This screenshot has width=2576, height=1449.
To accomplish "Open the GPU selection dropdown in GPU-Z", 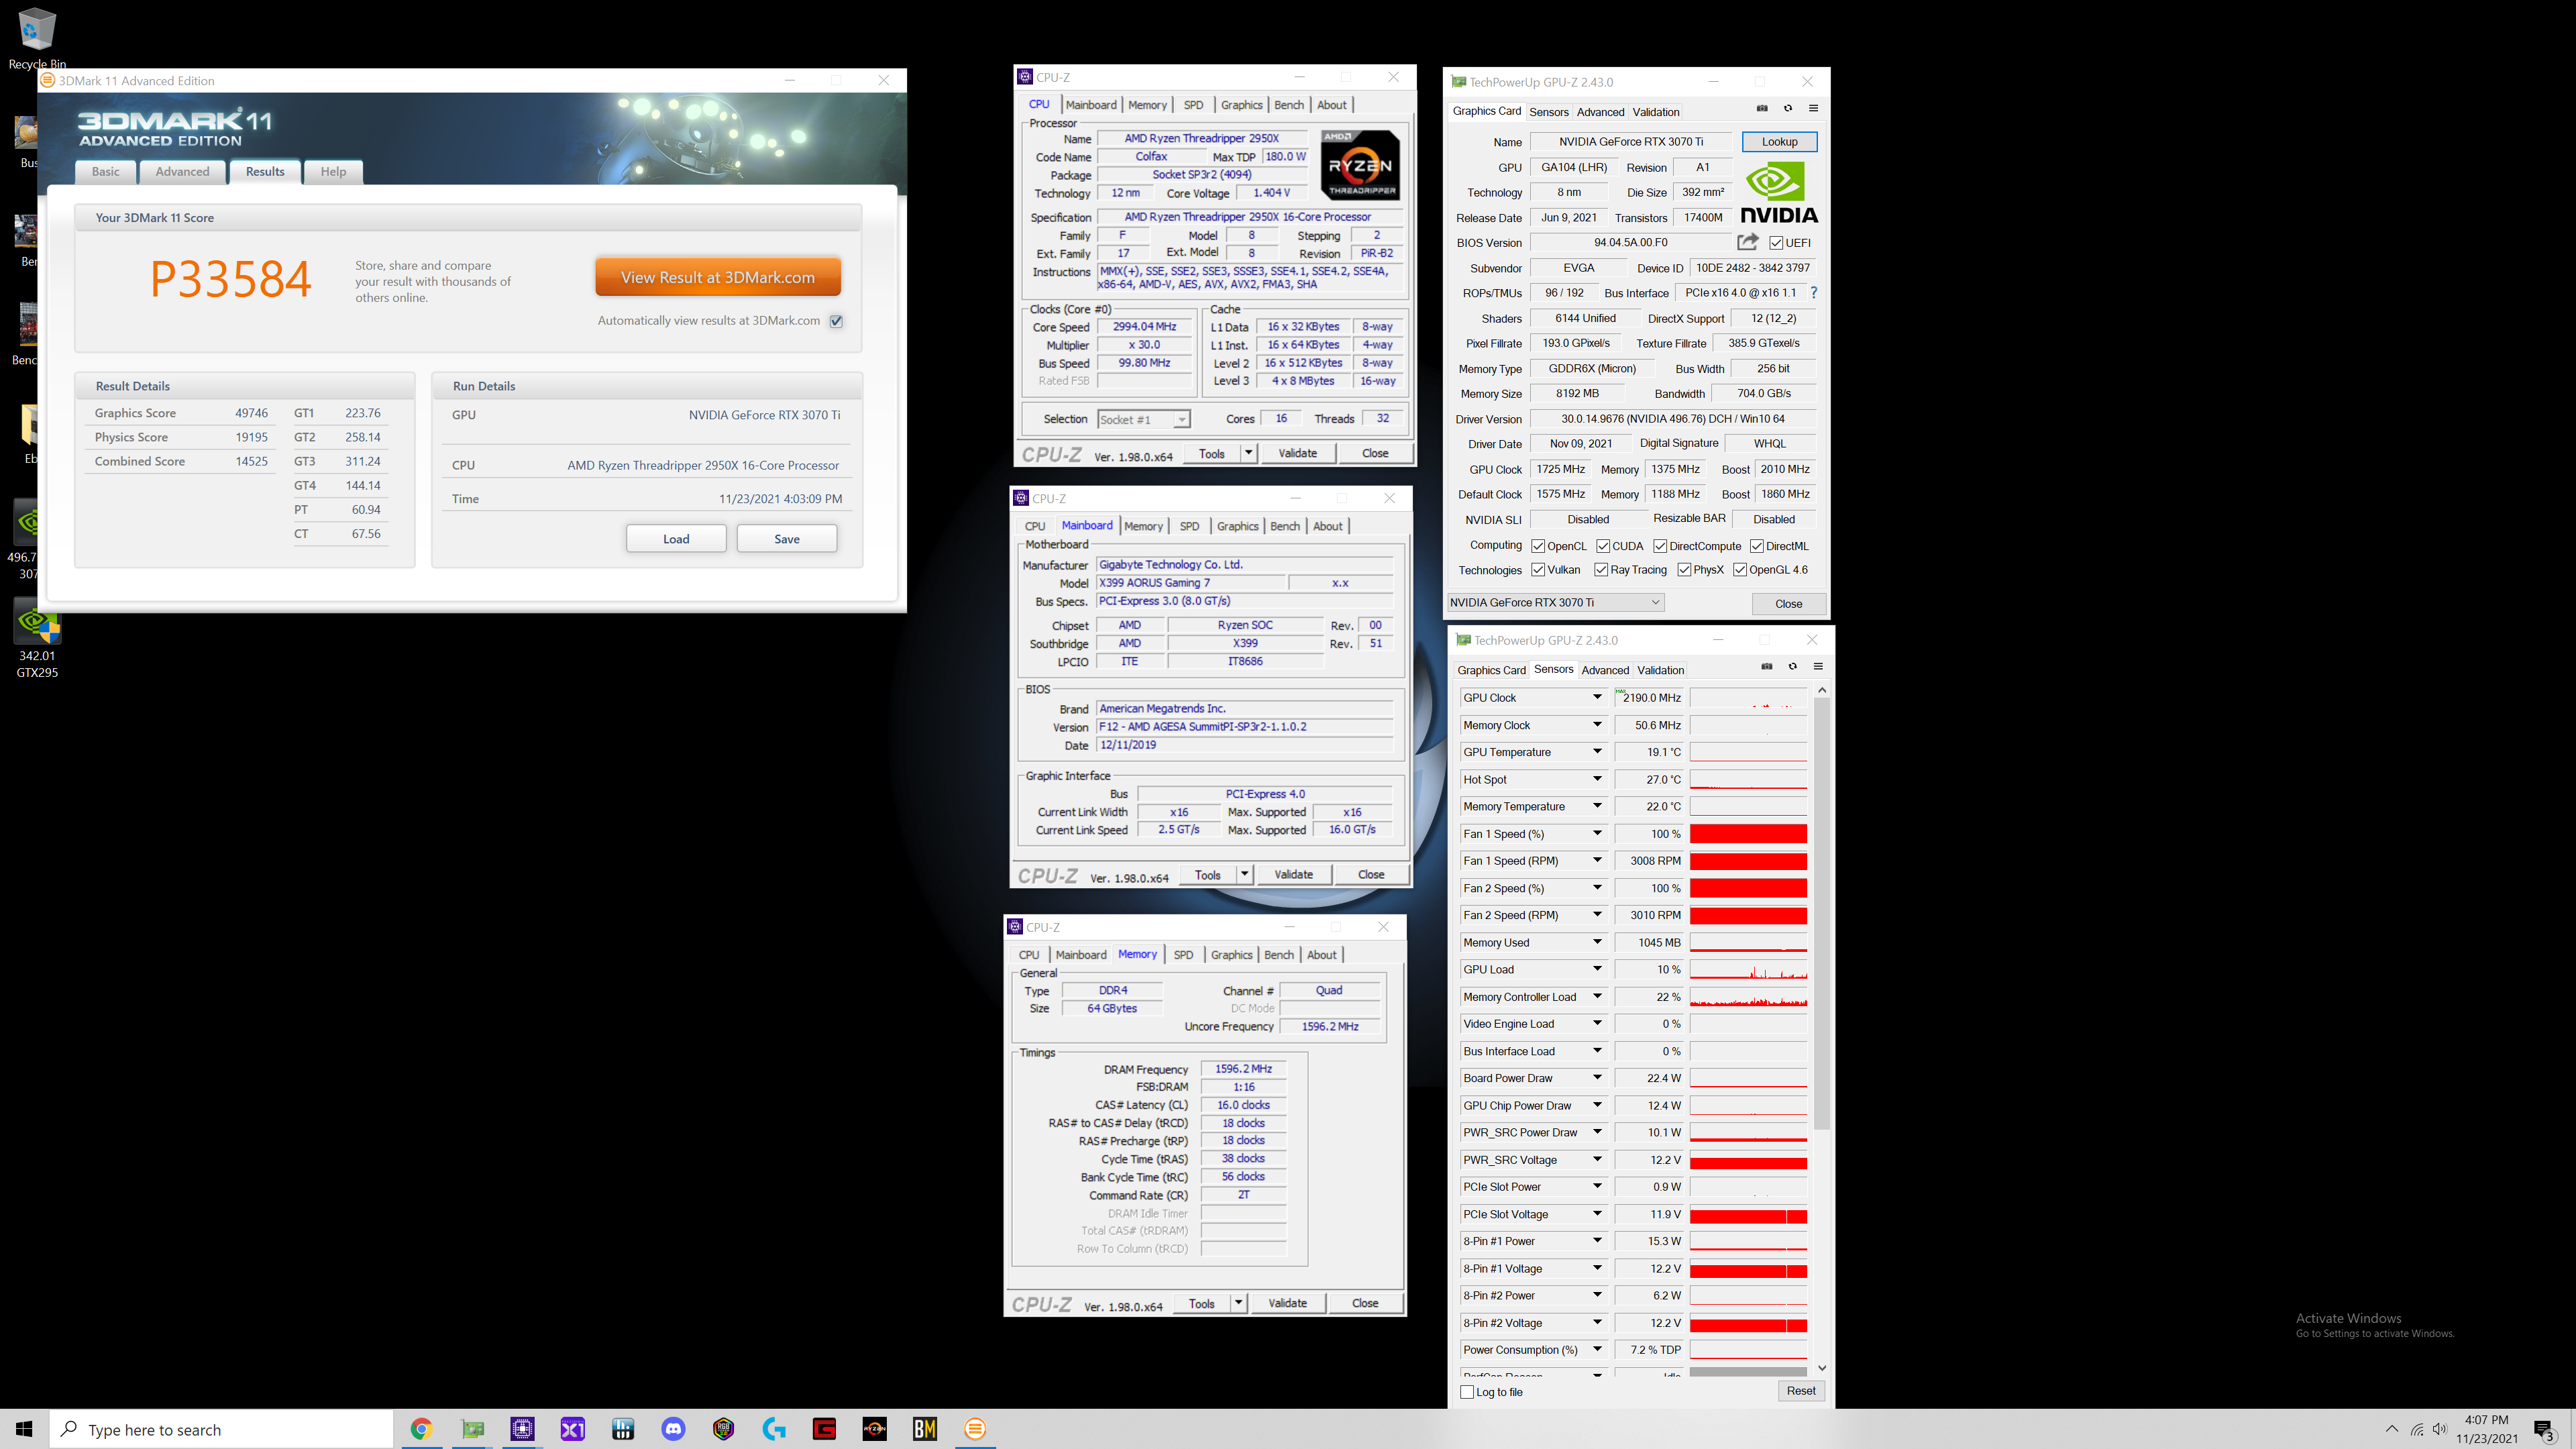I will pyautogui.click(x=1556, y=602).
